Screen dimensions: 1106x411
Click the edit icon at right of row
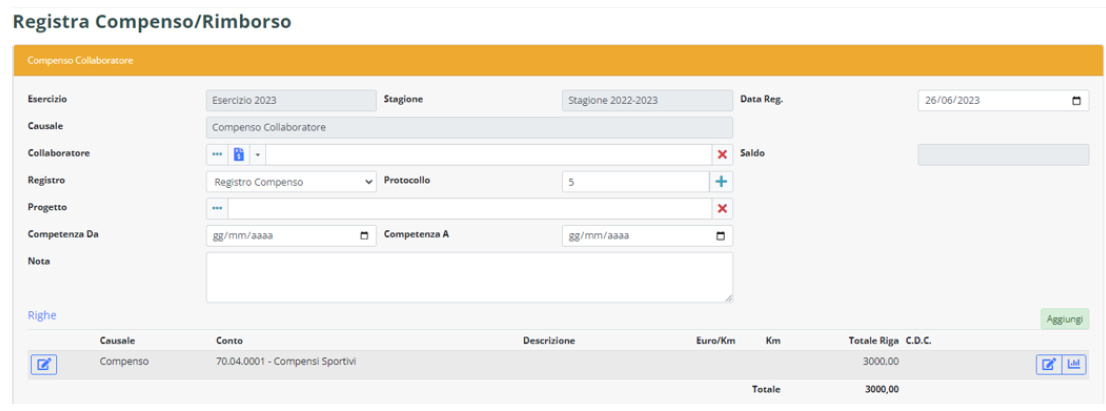tap(1048, 364)
